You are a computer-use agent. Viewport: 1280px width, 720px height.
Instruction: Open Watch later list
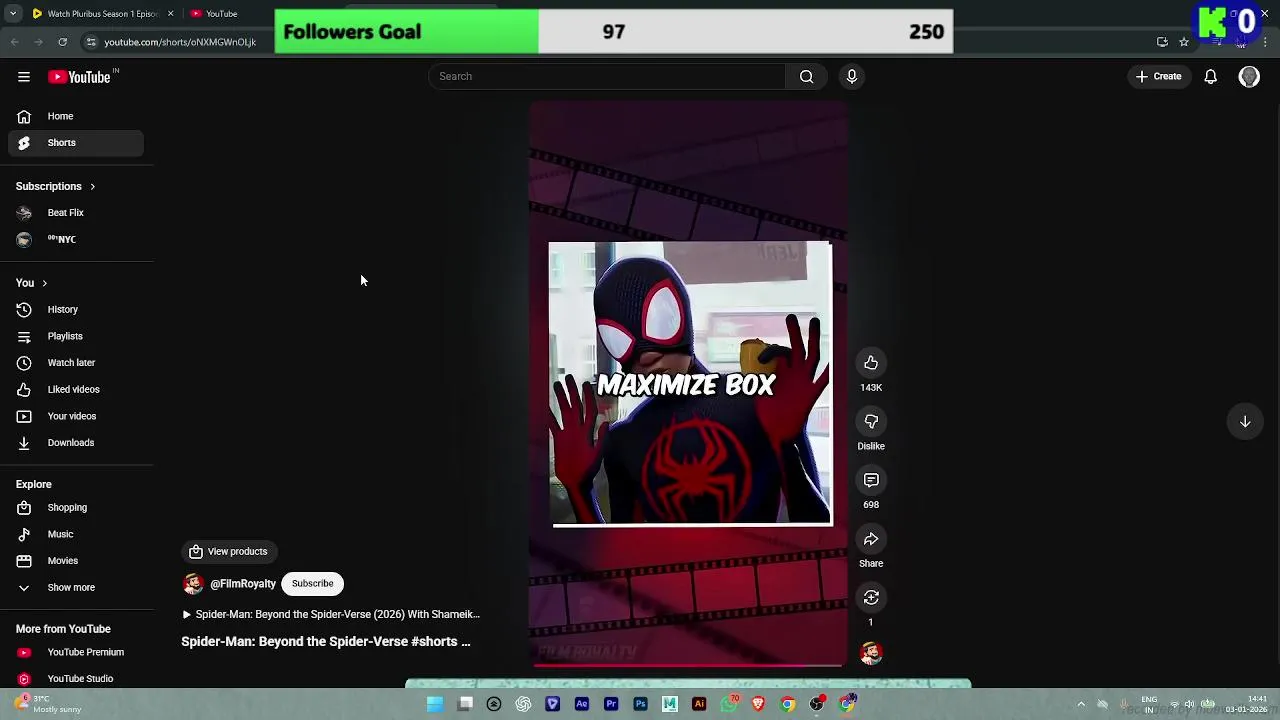click(76, 363)
